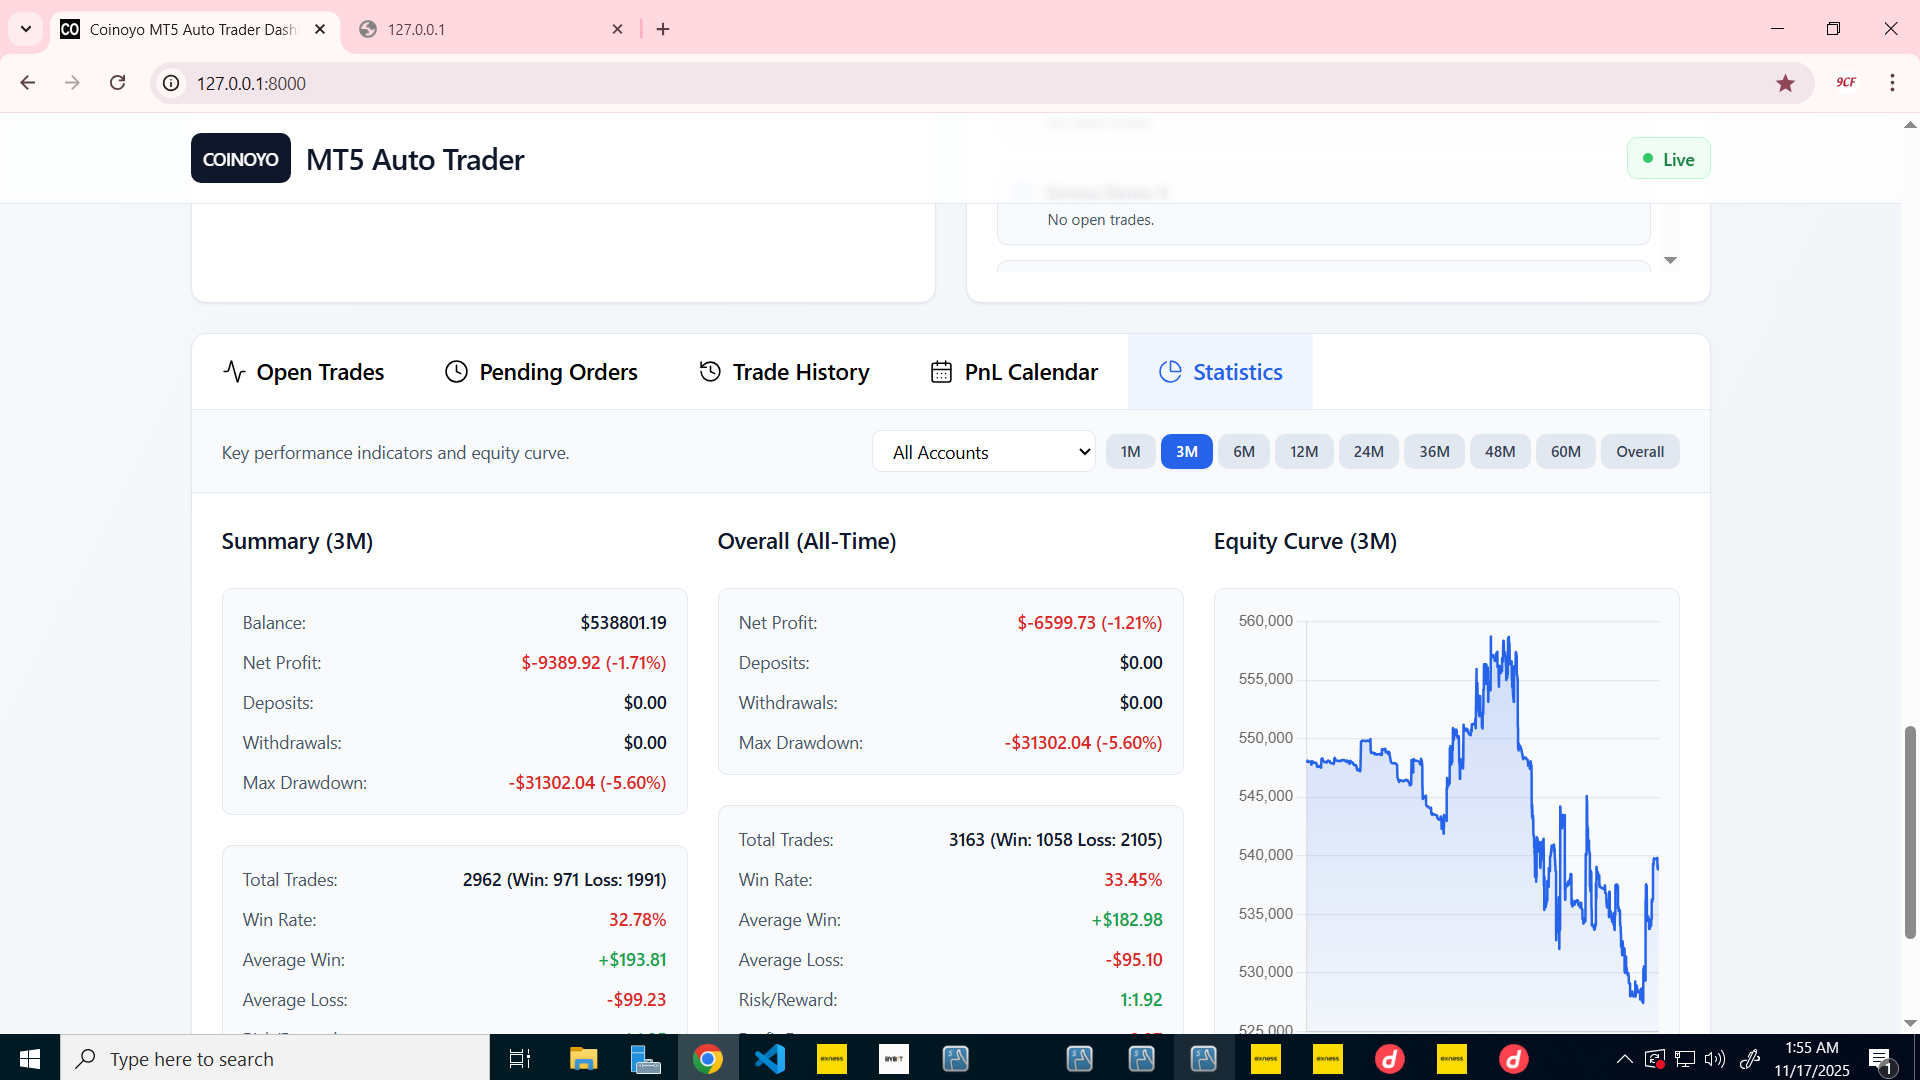Click the scroll-down chevron in trades panel

pyautogui.click(x=1669, y=260)
